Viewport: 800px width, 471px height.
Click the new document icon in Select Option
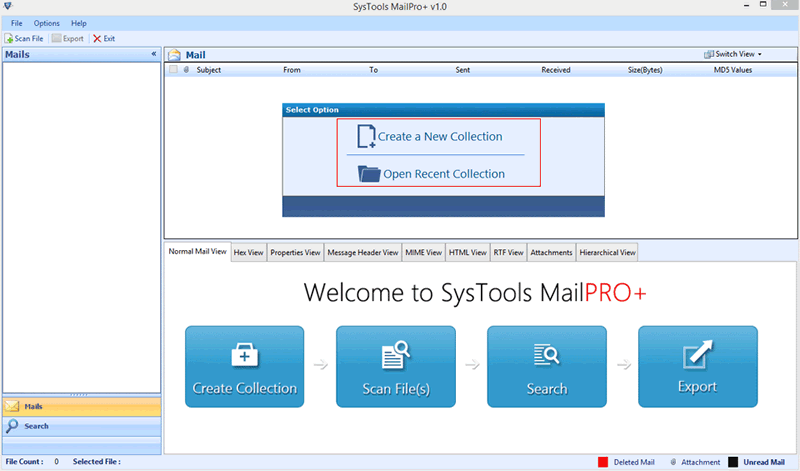coord(366,136)
